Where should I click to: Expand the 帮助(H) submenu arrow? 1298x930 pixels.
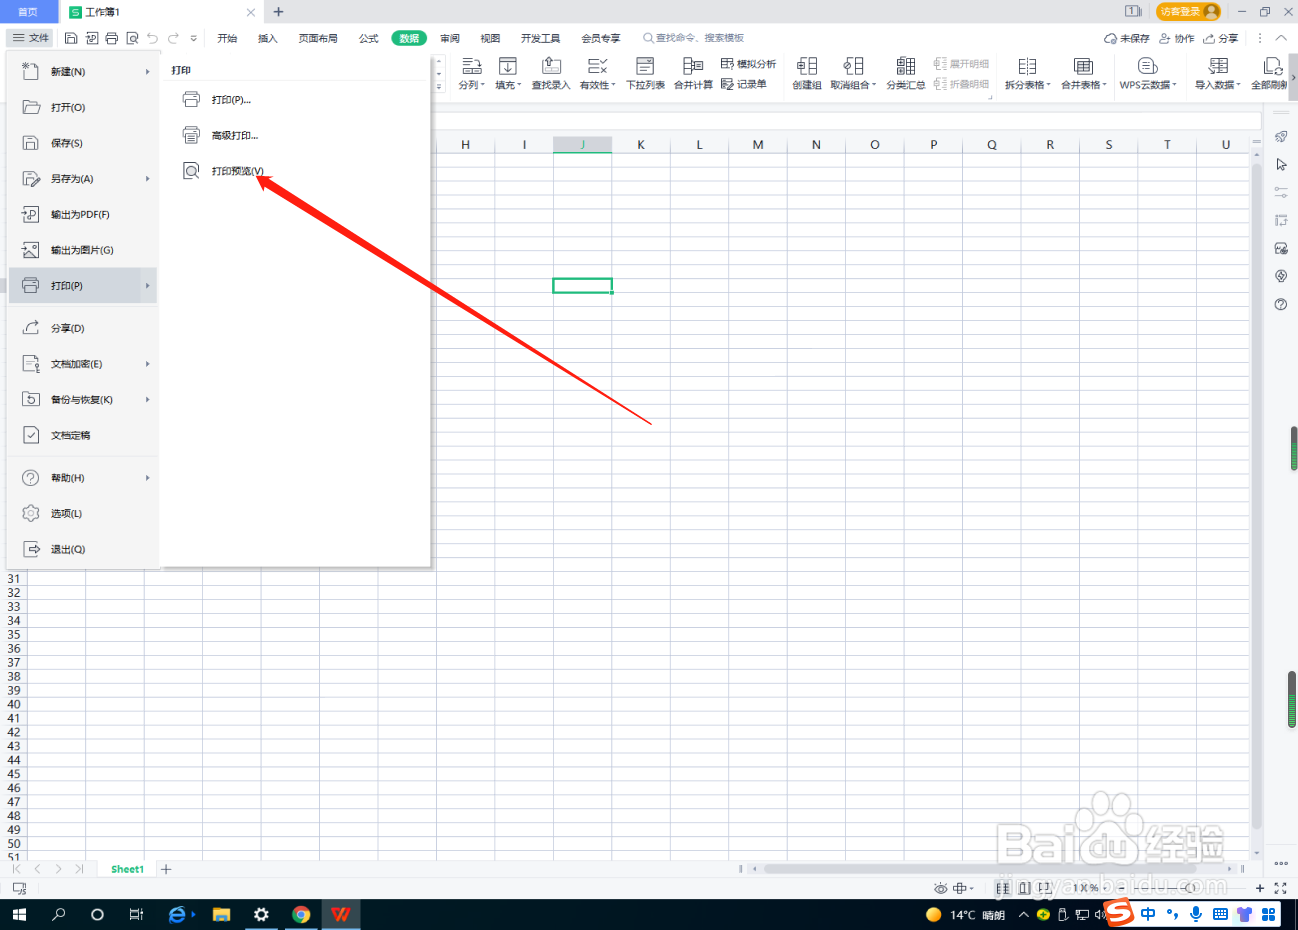coord(147,478)
